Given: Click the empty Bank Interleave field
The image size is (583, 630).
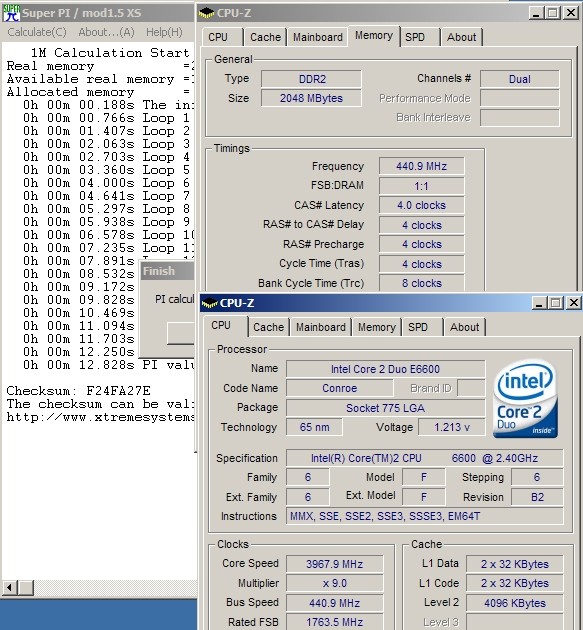Looking at the screenshot, I should tap(520, 118).
